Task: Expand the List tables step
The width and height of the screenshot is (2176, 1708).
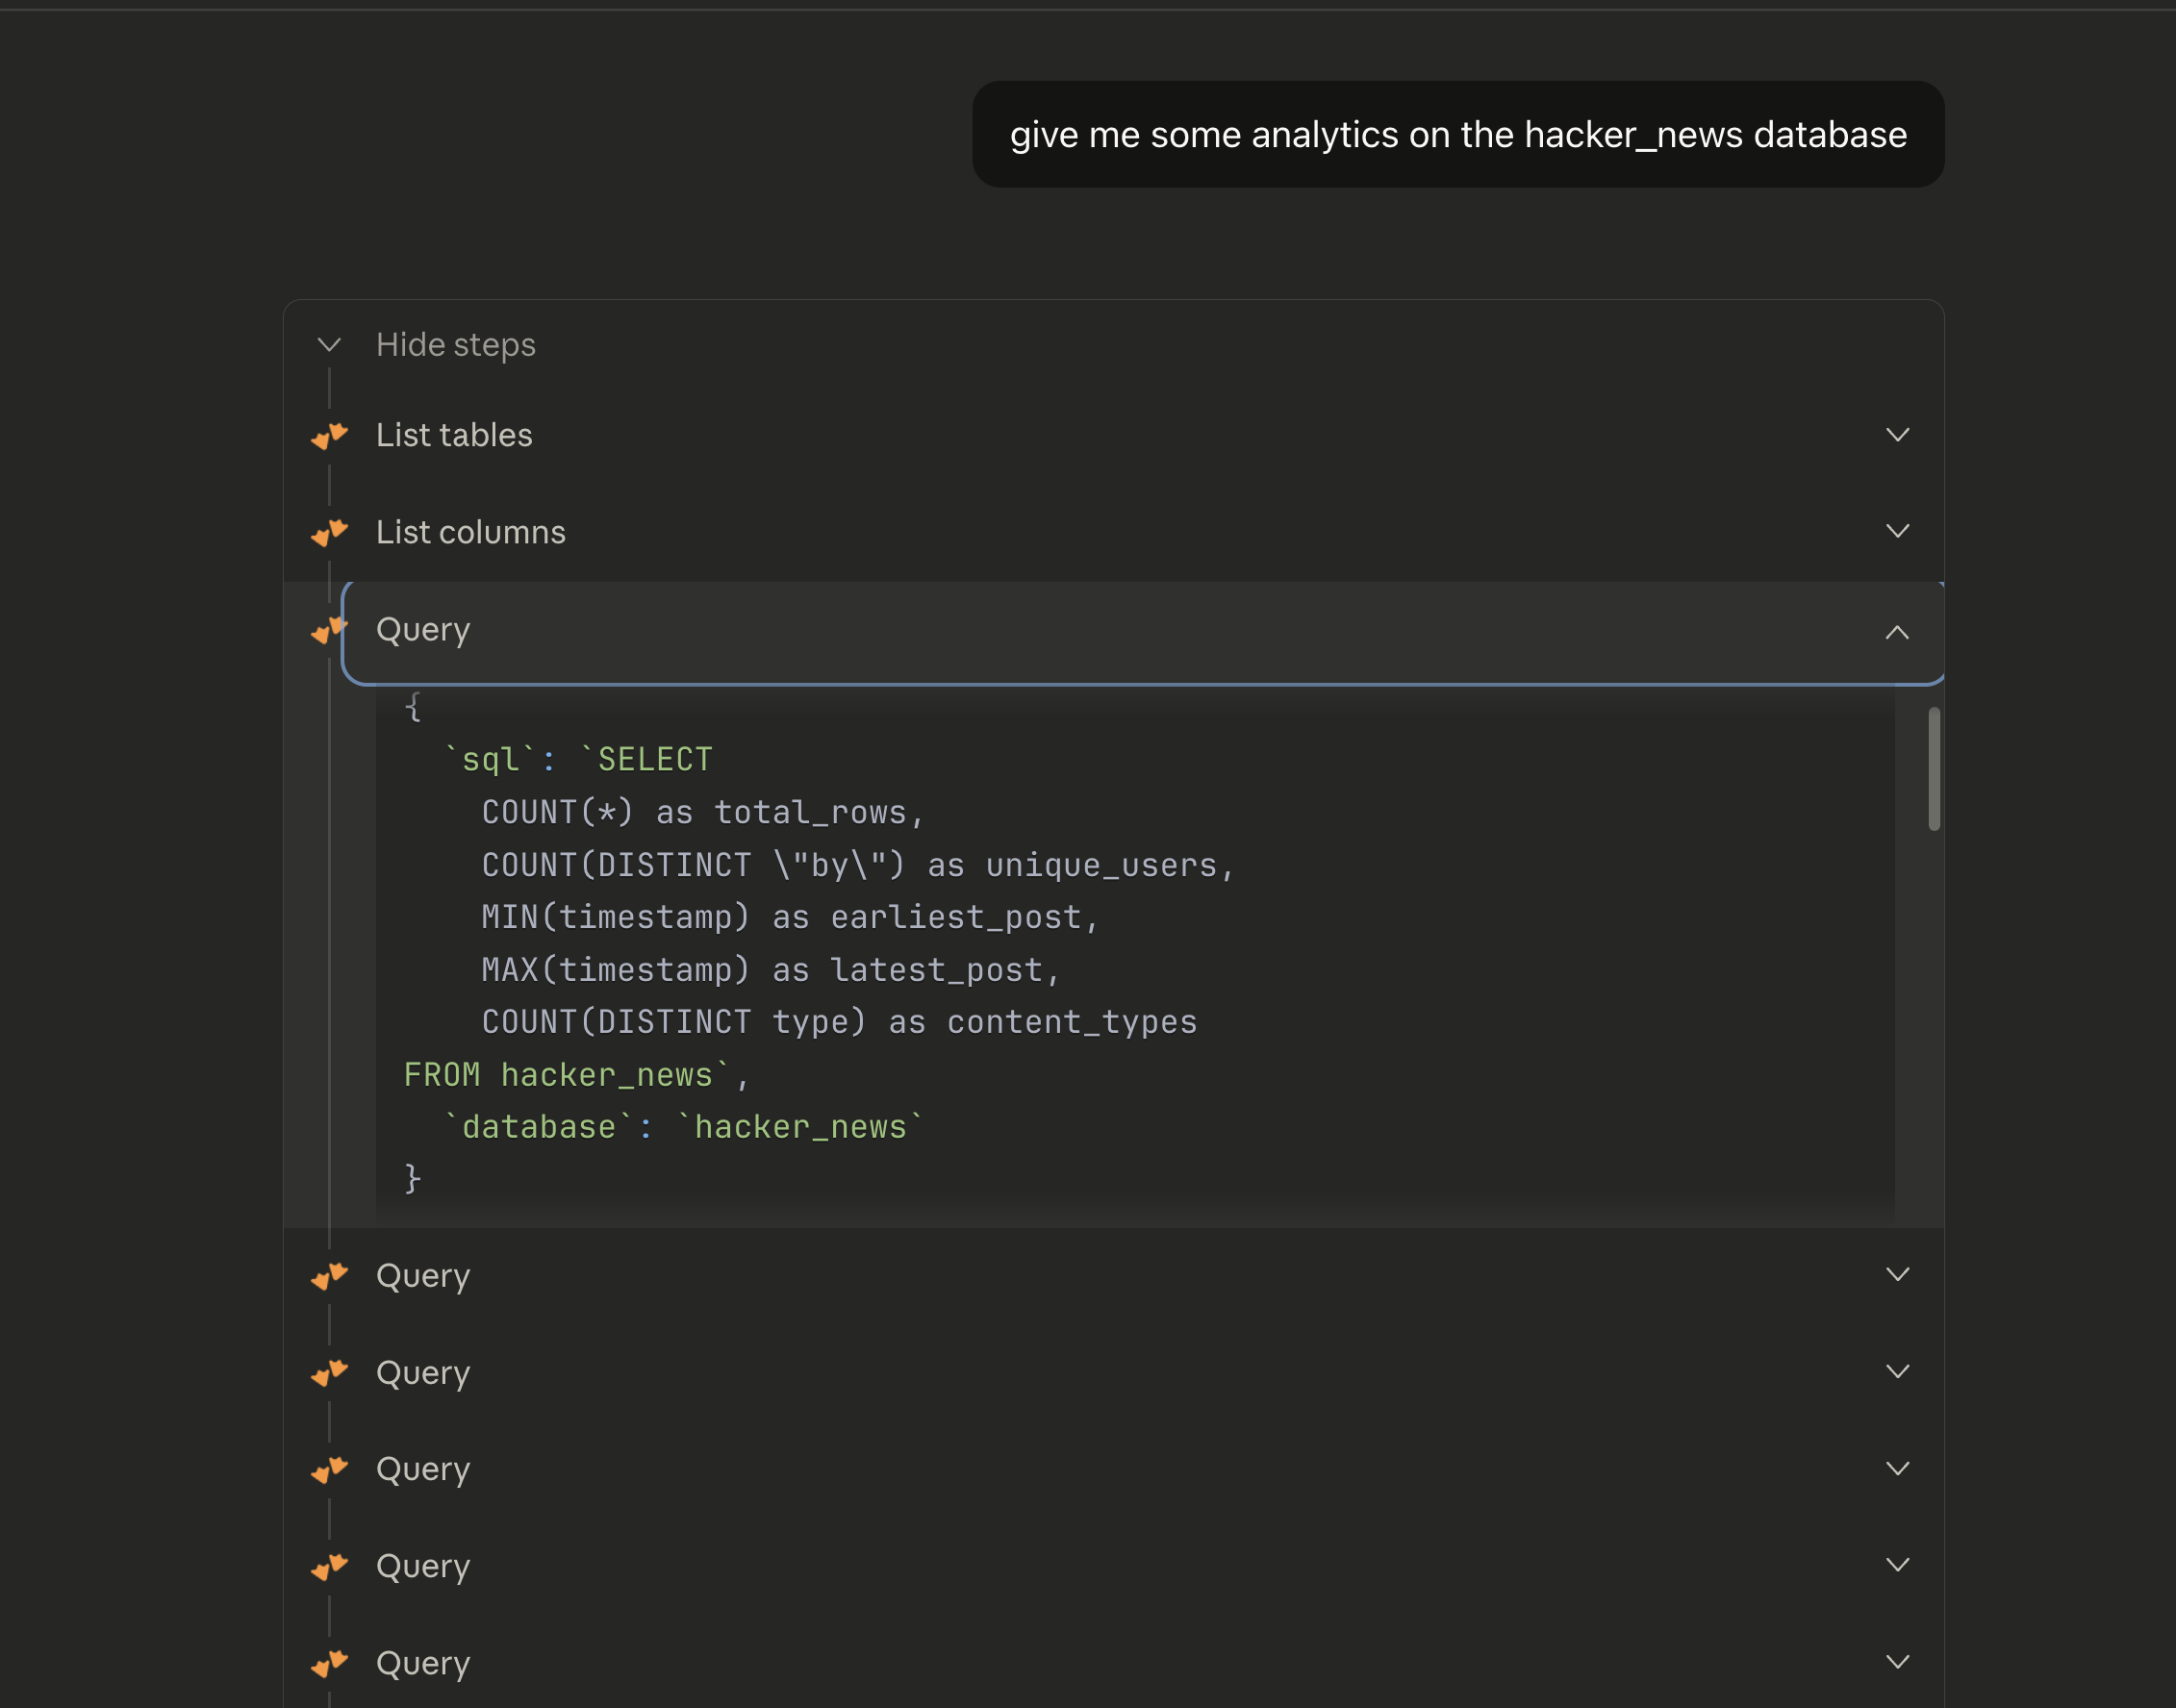Action: [x=1896, y=434]
